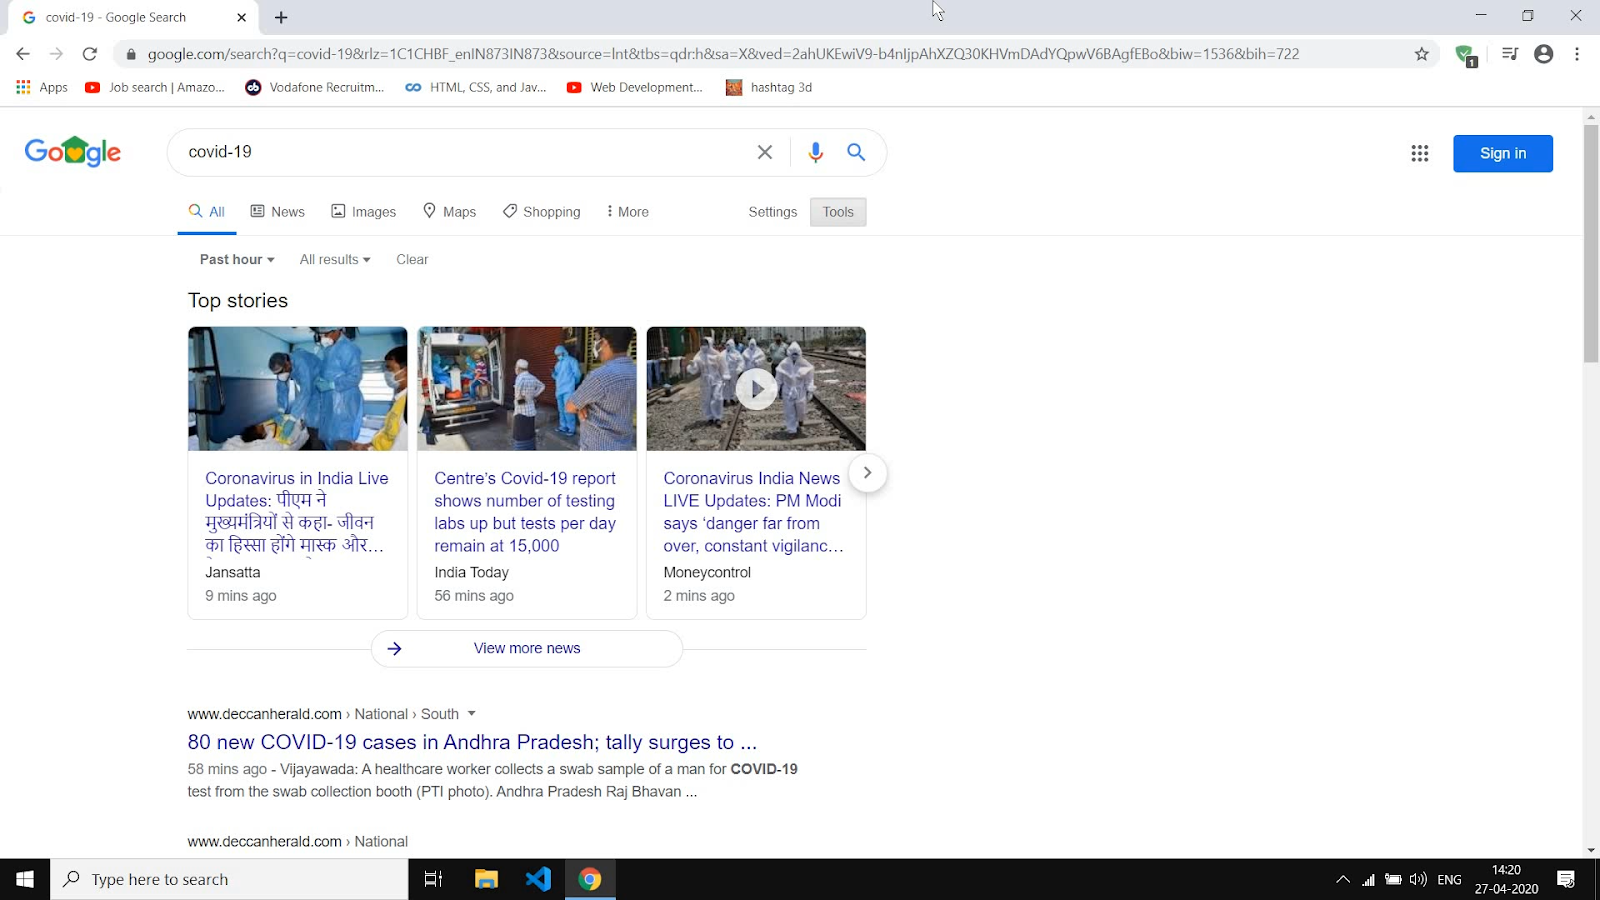The image size is (1600, 900).
Task: Open Coronavirus in India Live Updates headline
Action: [x=297, y=512]
